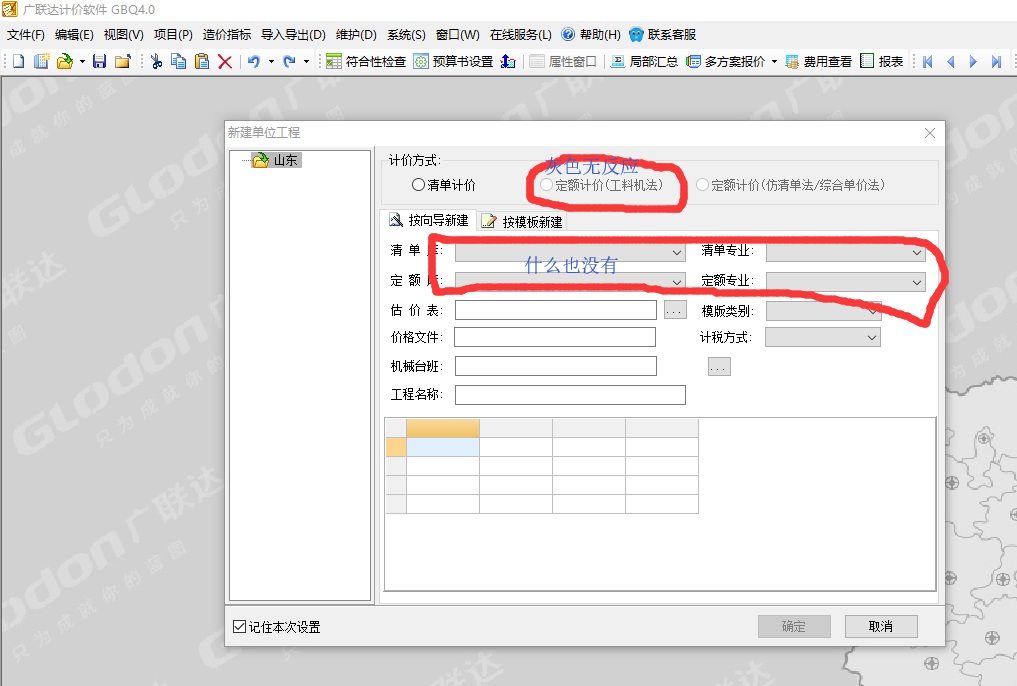Open the 造价指标 menu
The width and height of the screenshot is (1017, 686).
coord(226,35)
